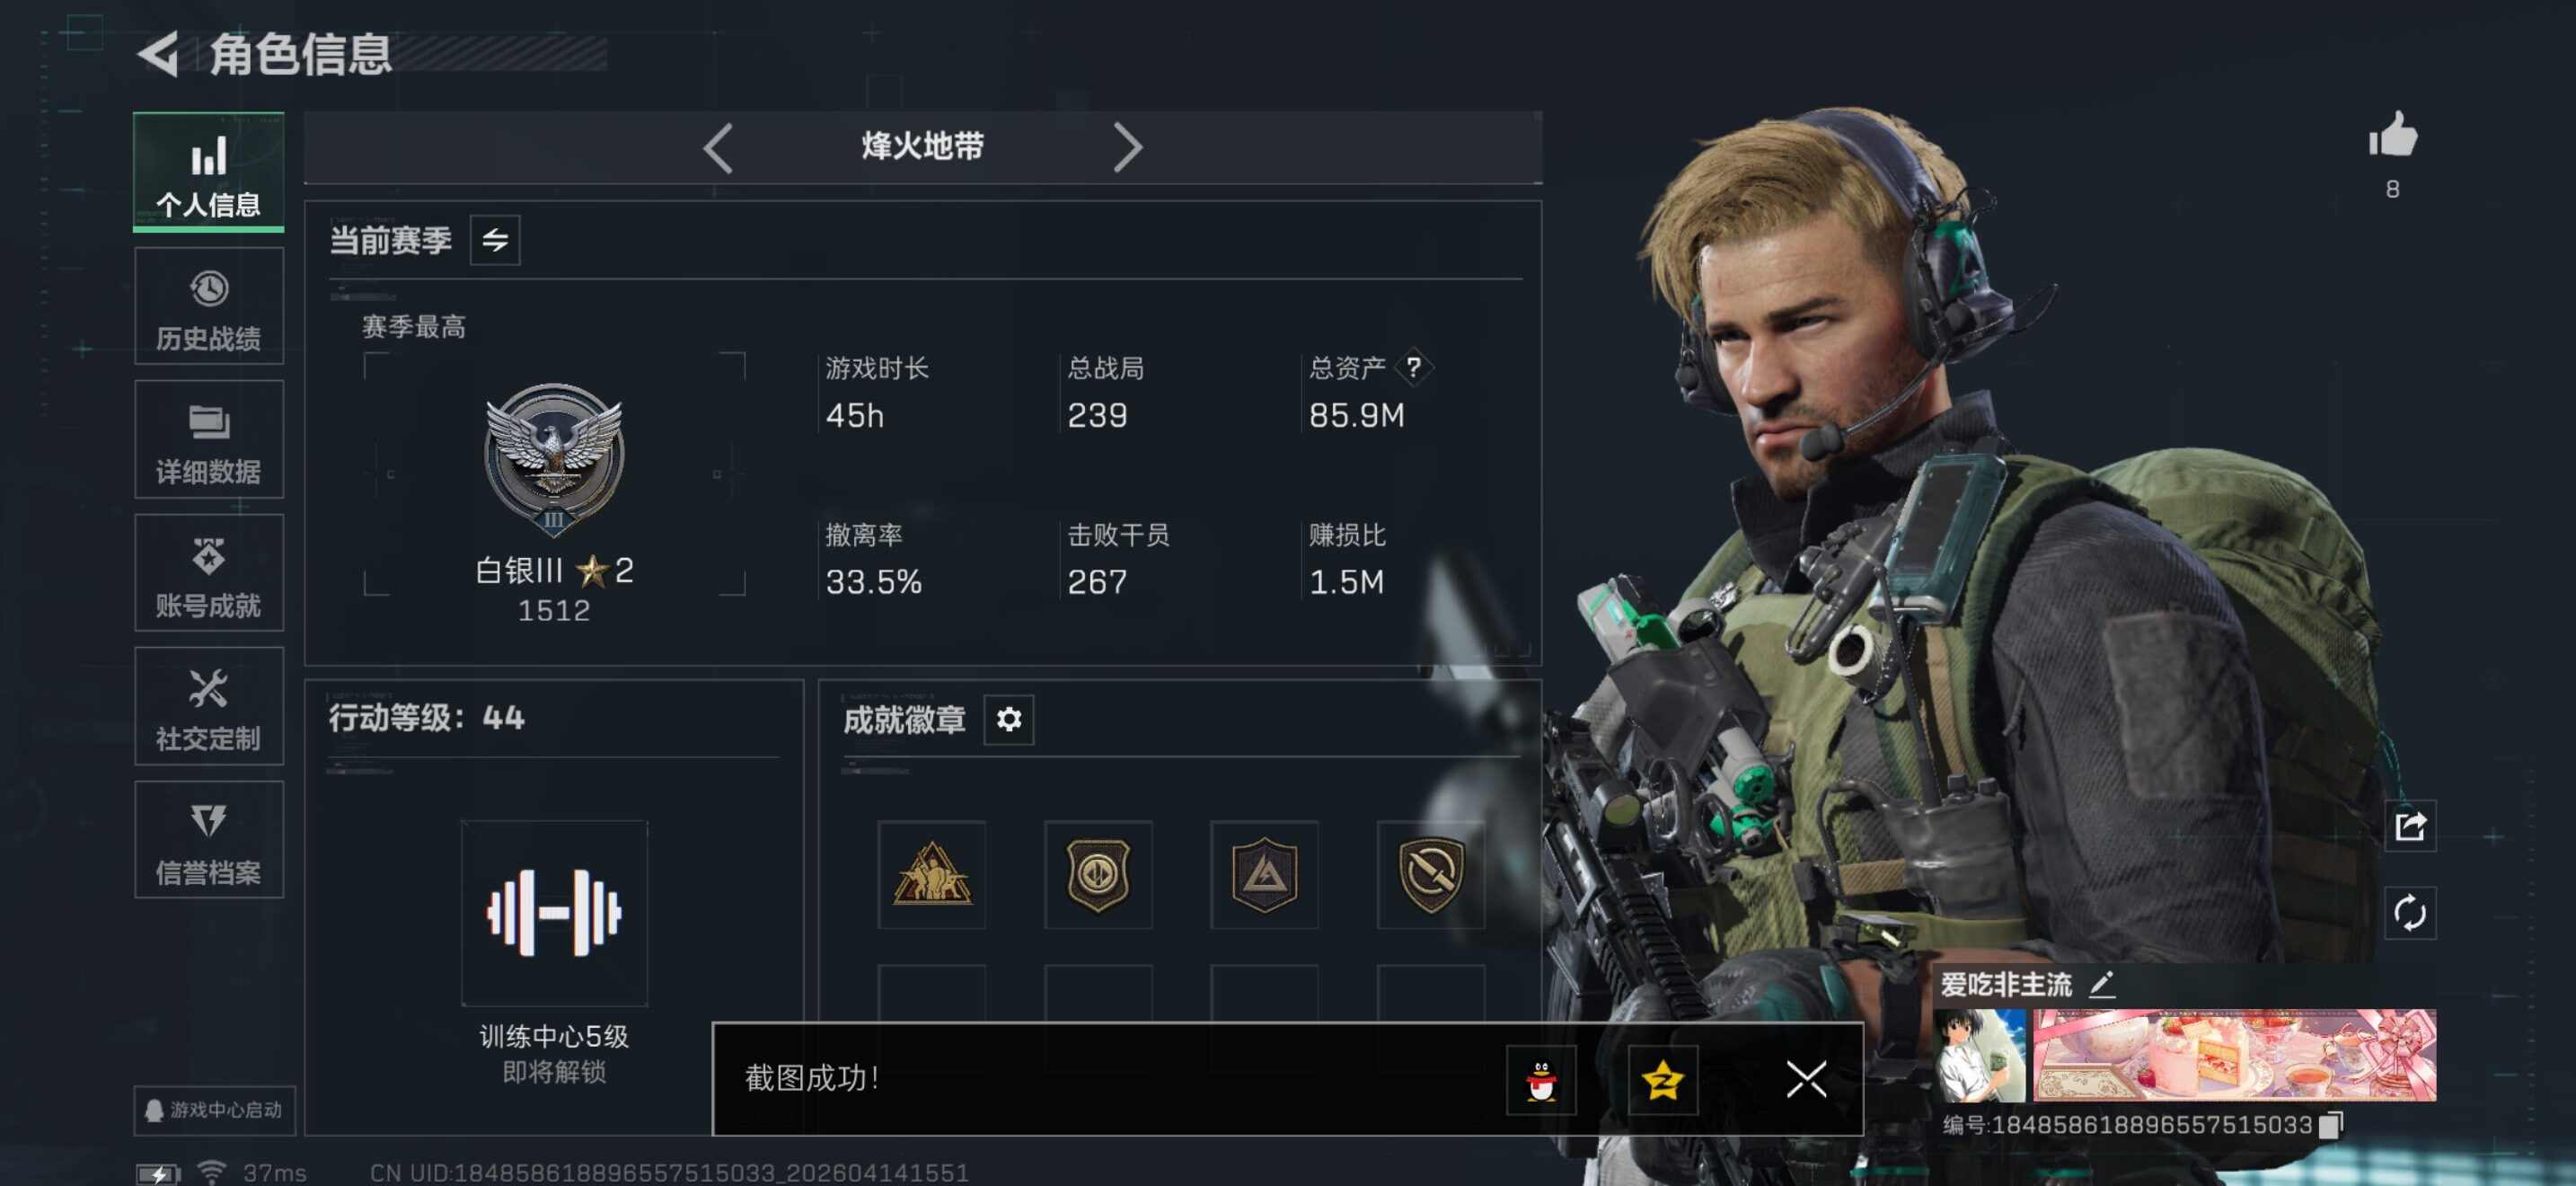Like the profile with the thumbs-up icon
Image resolution: width=2576 pixels, height=1186 pixels.
click(x=2392, y=135)
